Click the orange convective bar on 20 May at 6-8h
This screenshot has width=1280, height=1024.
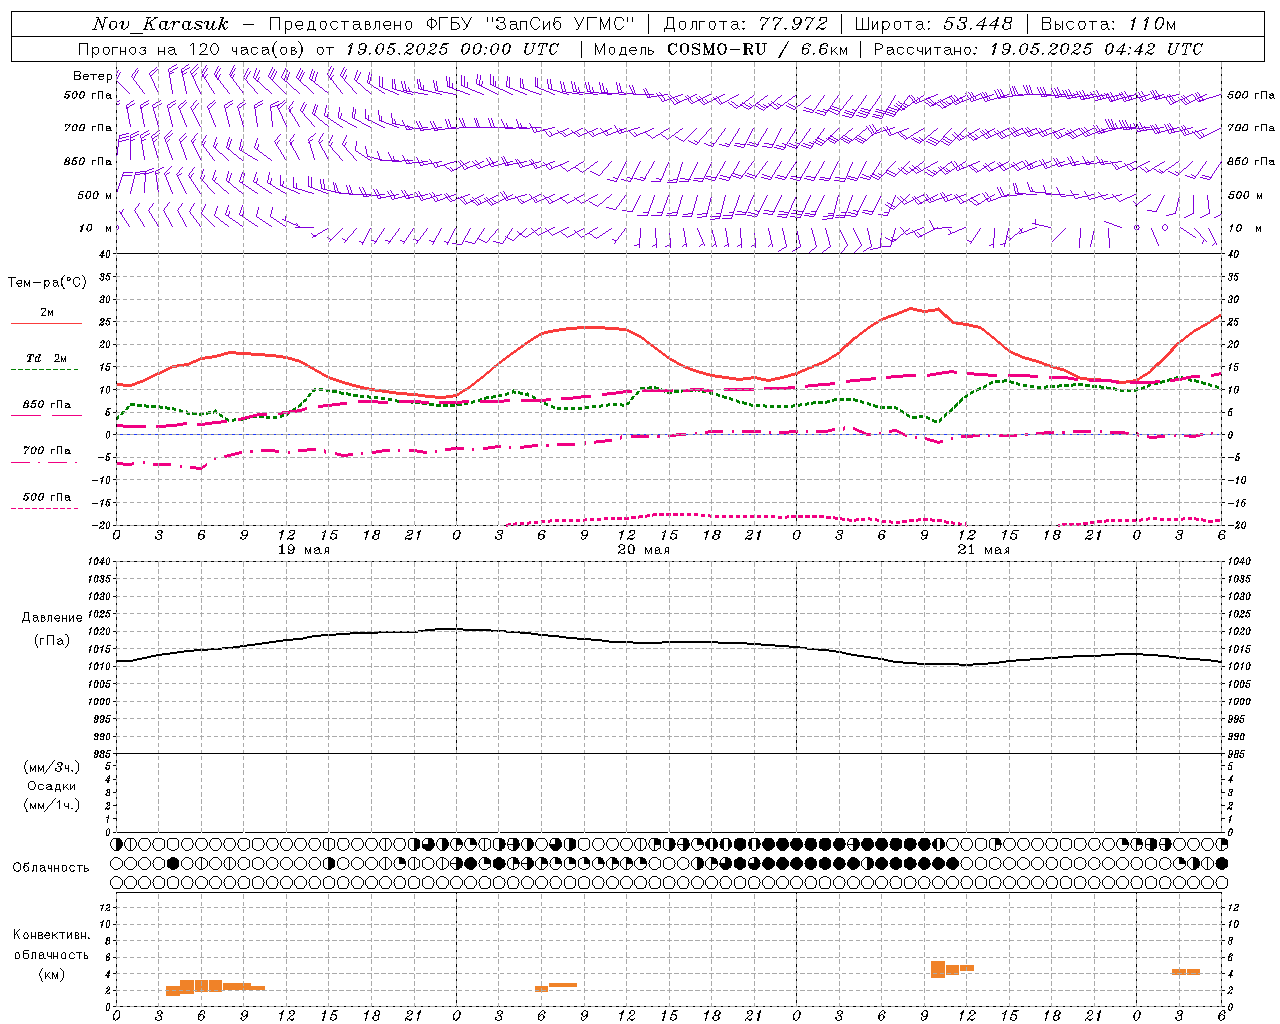coord(556,987)
